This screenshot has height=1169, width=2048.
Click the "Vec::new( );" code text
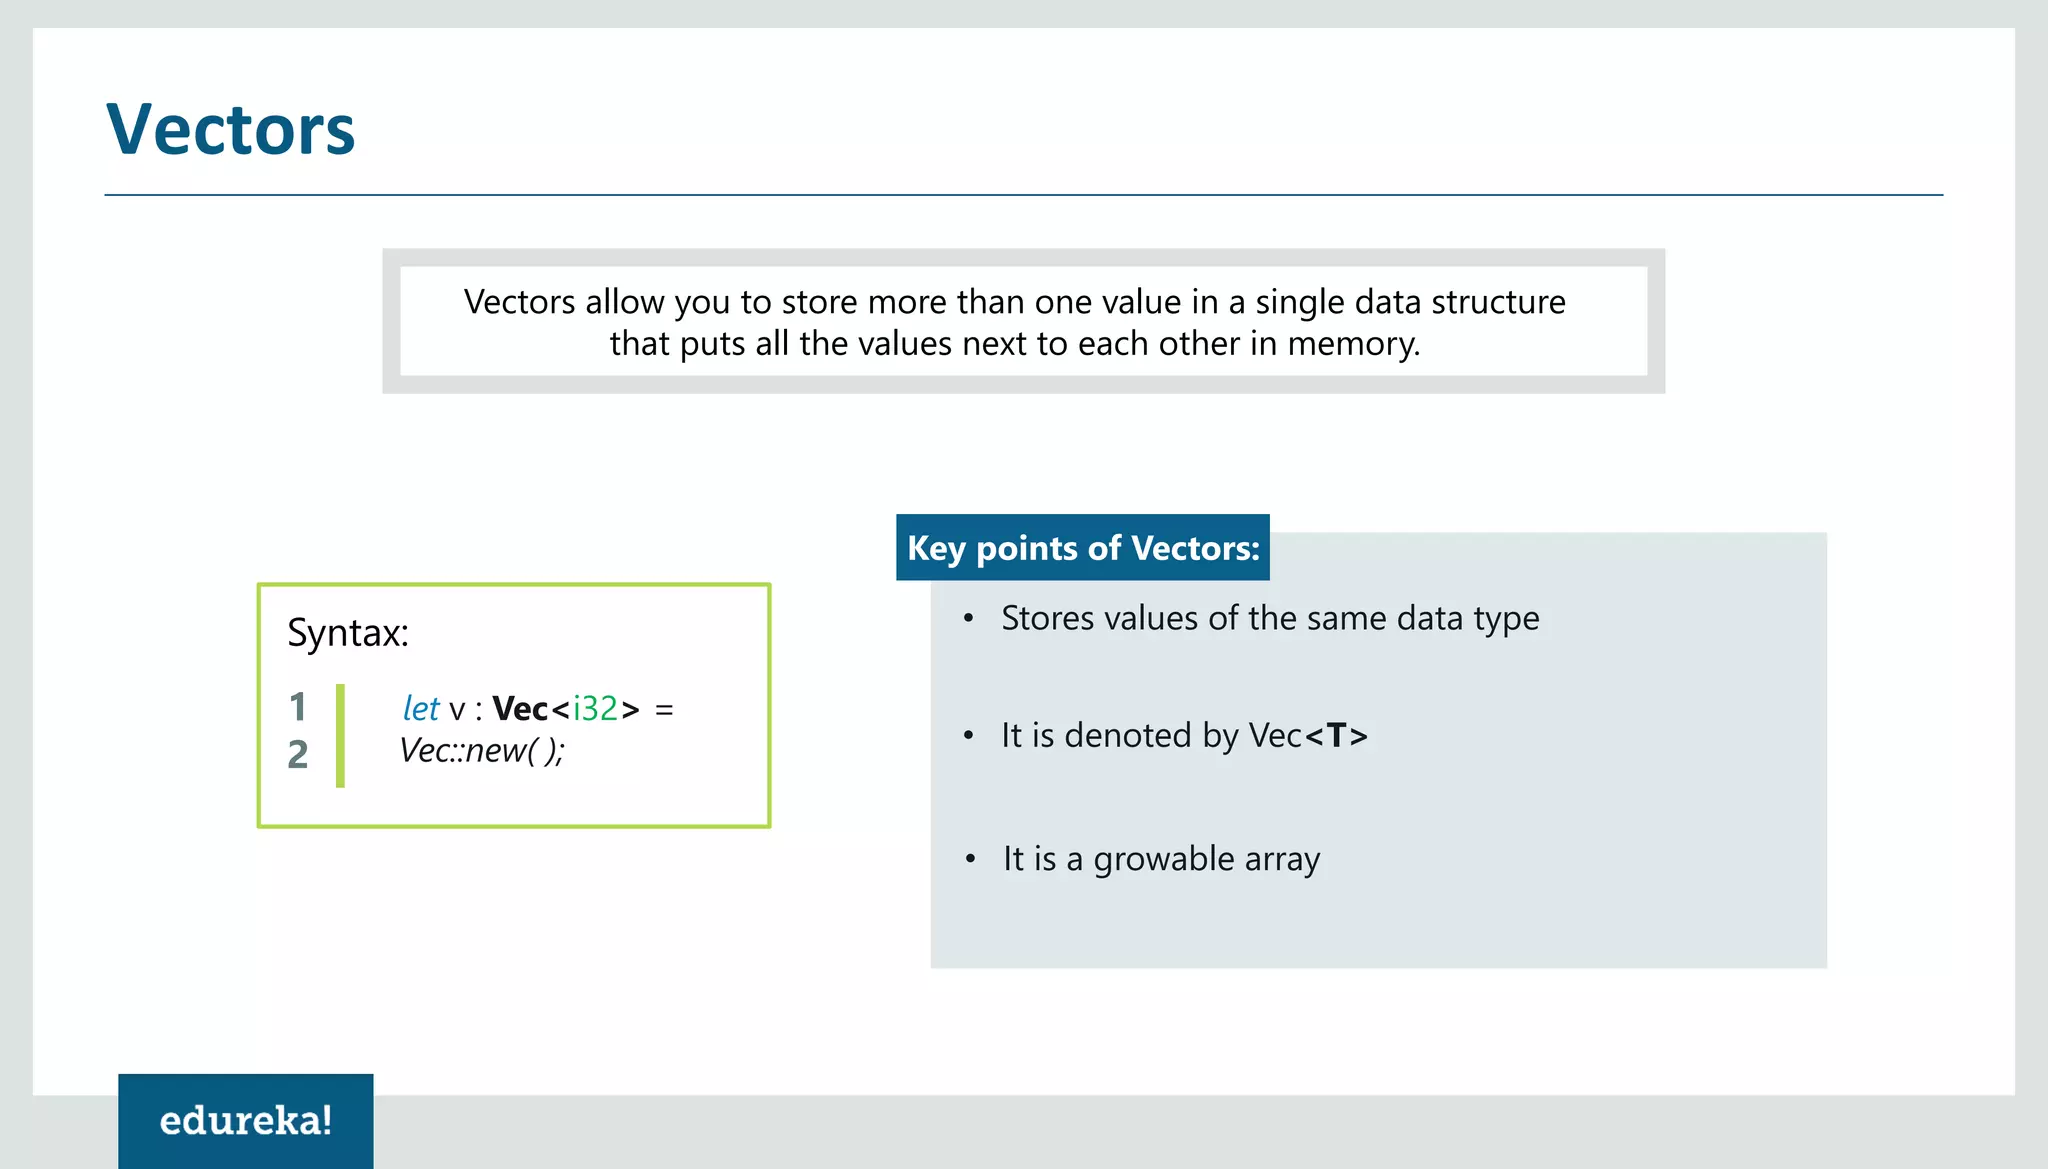click(x=482, y=750)
